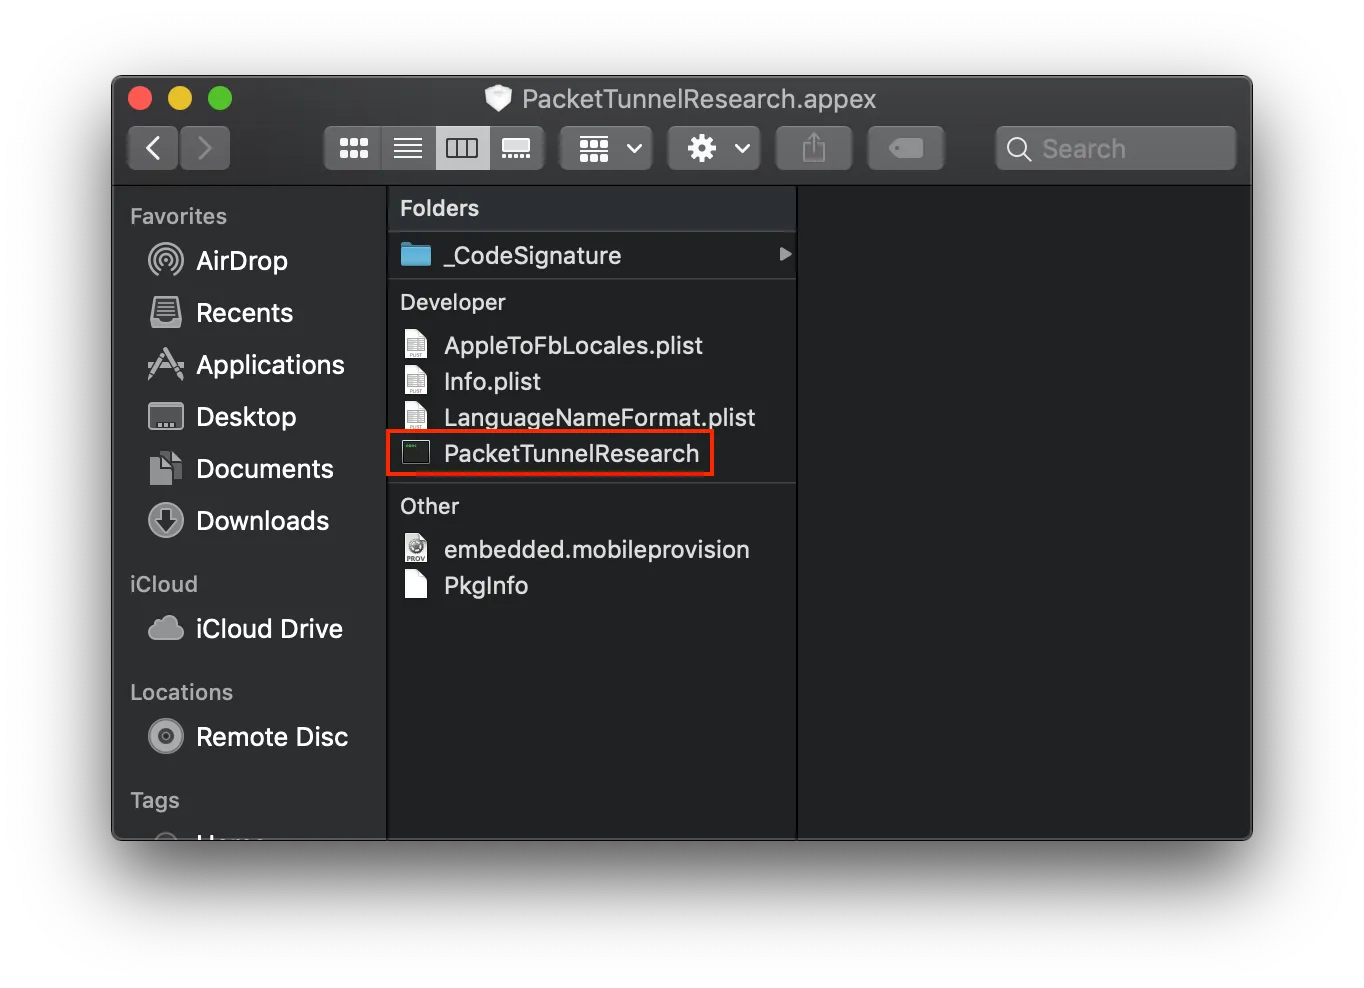
Task: Click the Developer group header
Action: (x=453, y=302)
